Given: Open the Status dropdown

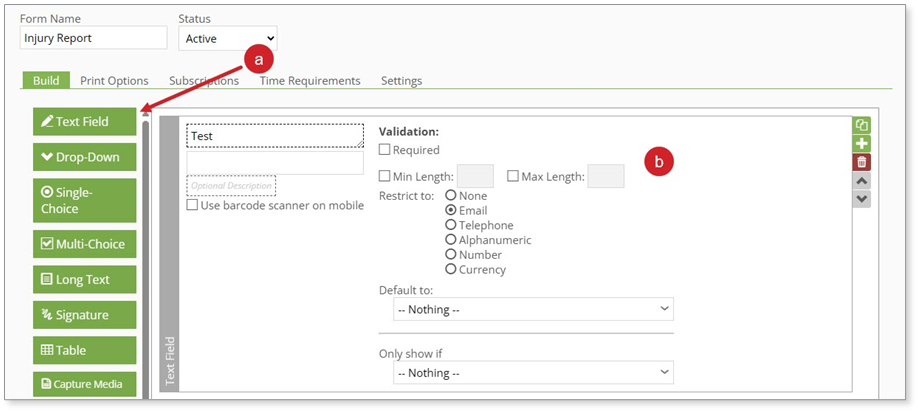Looking at the screenshot, I should click(227, 38).
